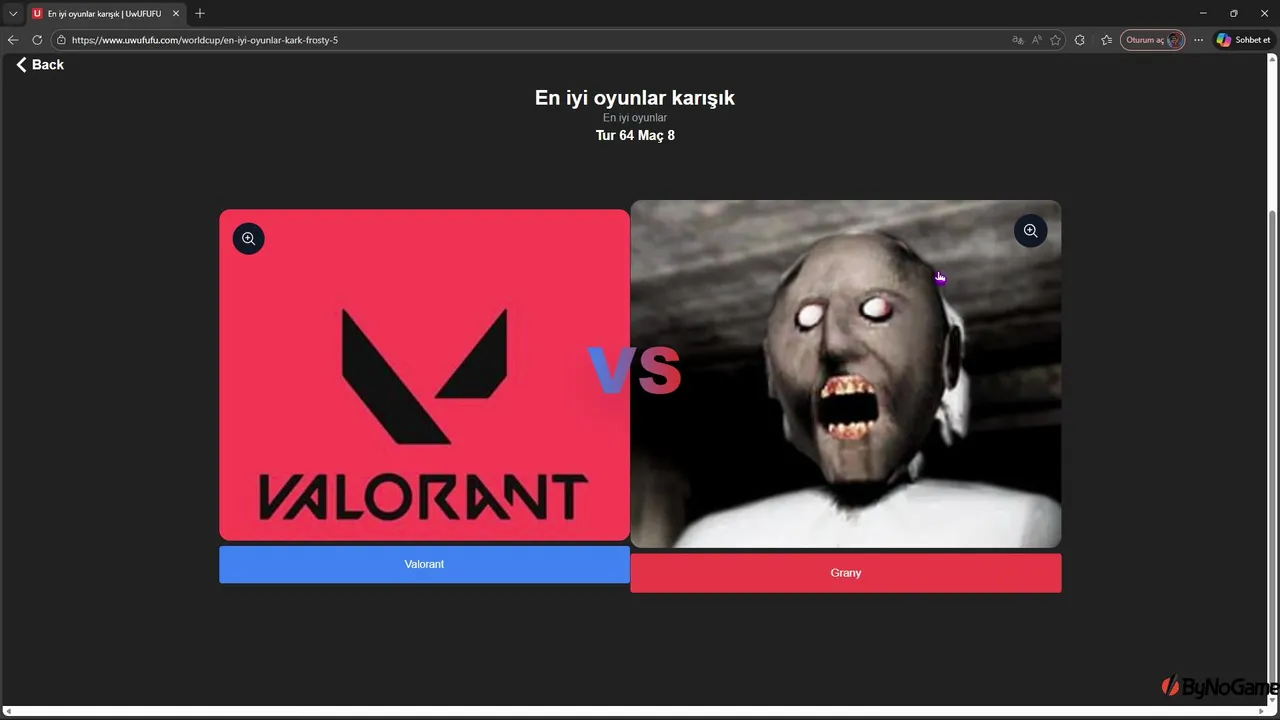The image size is (1280, 720).
Task: Select the 'En iyi oyunlar karışık' tab
Action: [x=105, y=14]
